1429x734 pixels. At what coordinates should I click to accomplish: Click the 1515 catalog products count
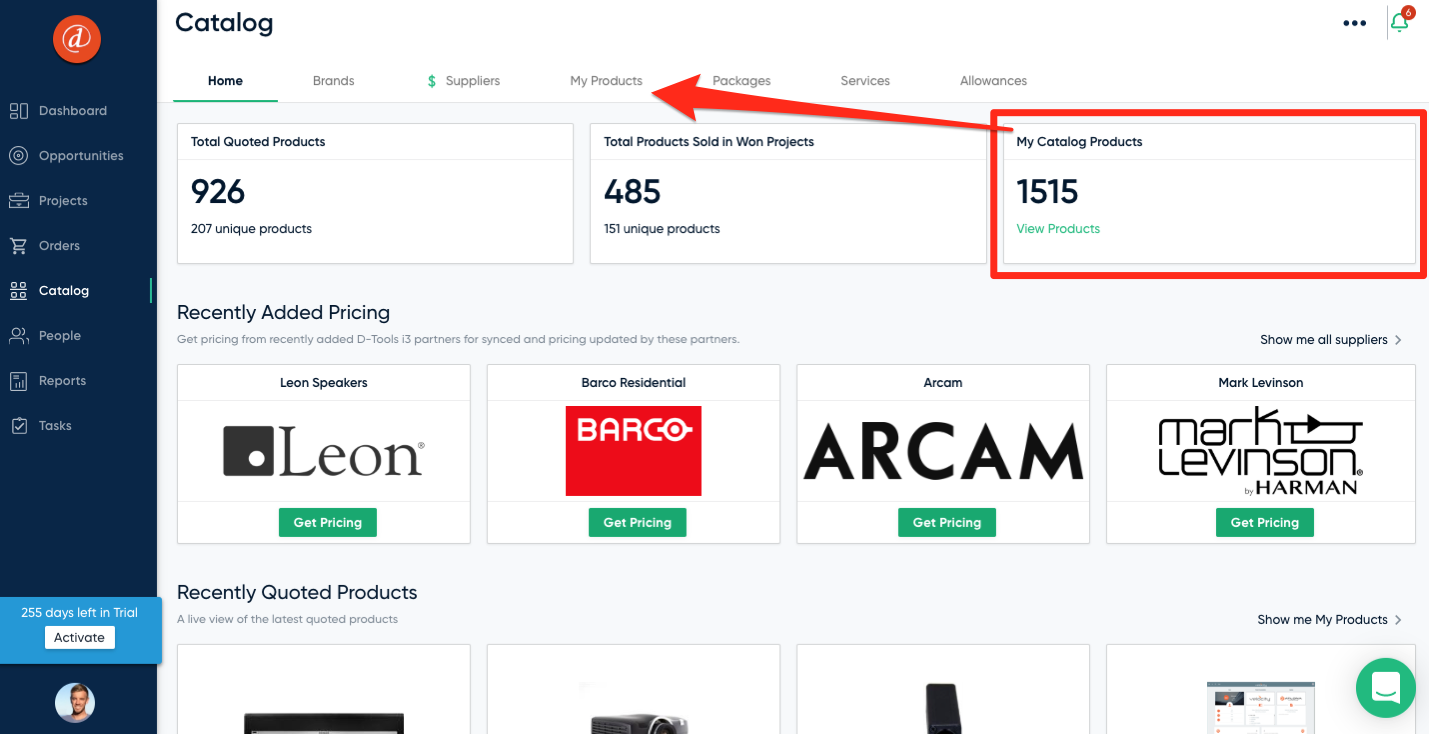tap(1047, 192)
